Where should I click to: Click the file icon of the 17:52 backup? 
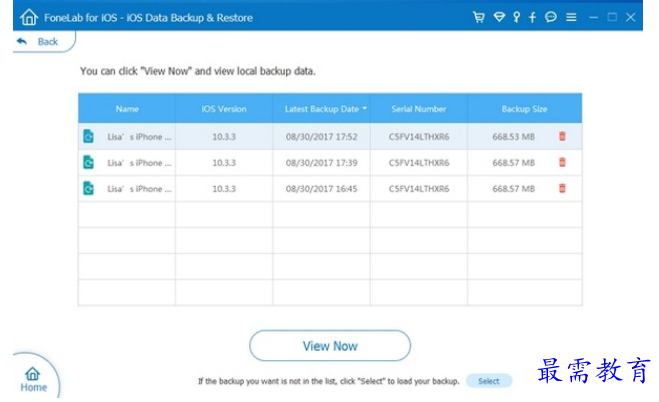tap(88, 137)
